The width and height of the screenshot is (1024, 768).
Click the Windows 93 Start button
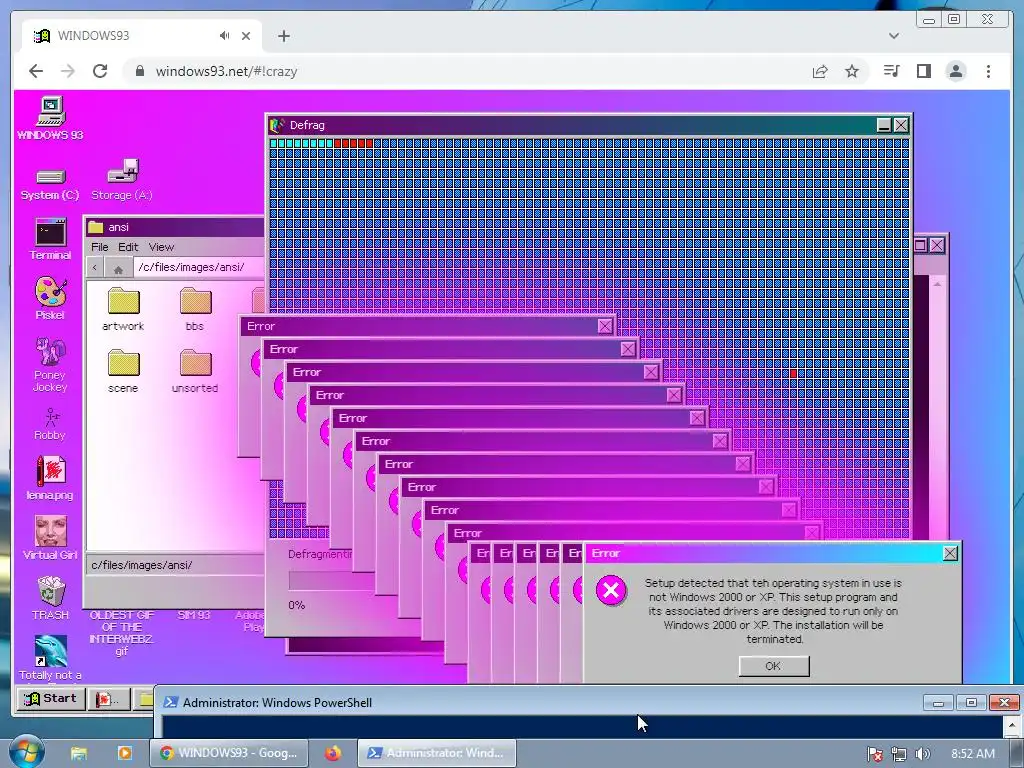click(x=51, y=699)
